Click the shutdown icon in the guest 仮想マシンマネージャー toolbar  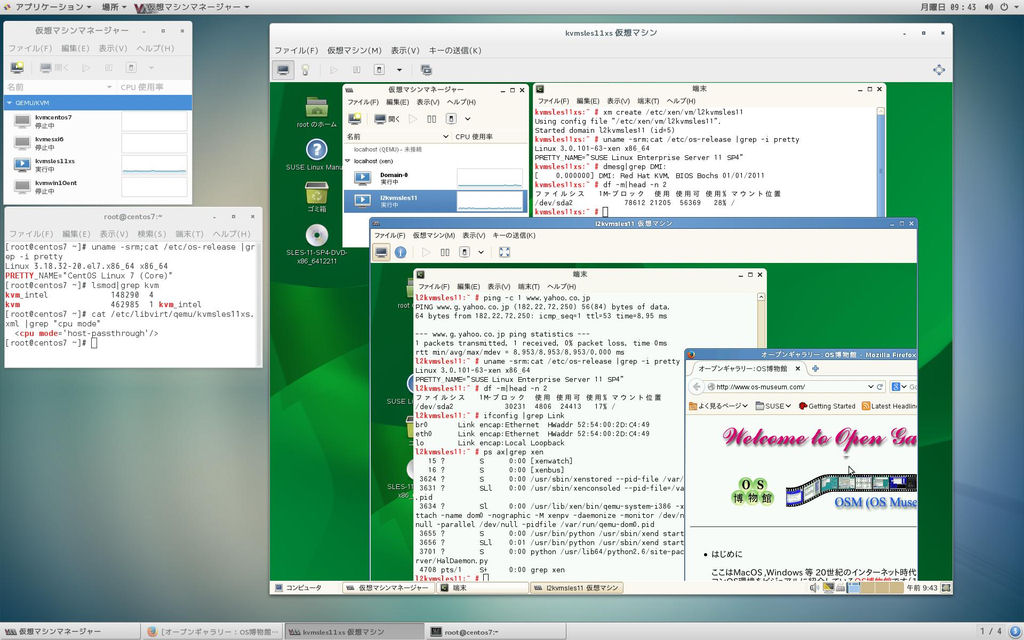pos(451,119)
